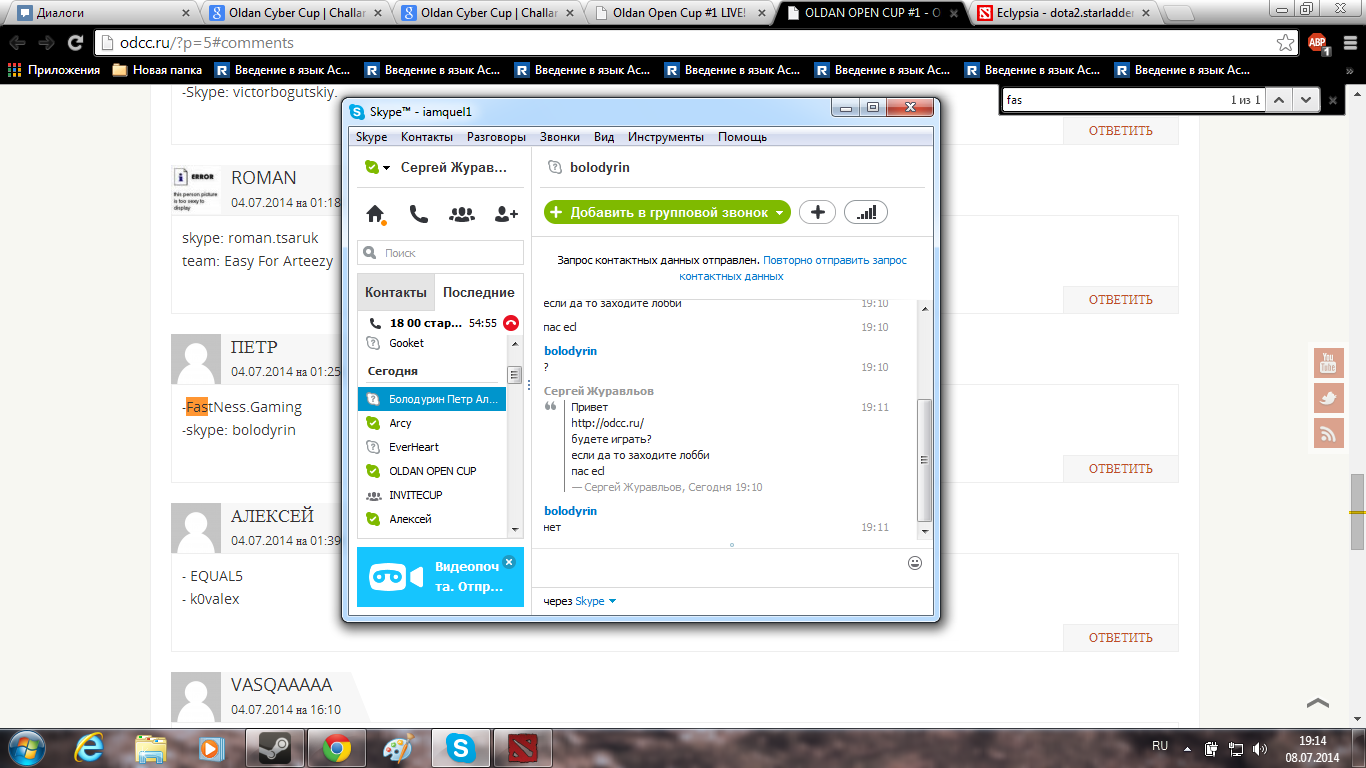This screenshot has height=768, width=1366.
Task: Open Paint from the taskbar
Action: click(x=398, y=748)
